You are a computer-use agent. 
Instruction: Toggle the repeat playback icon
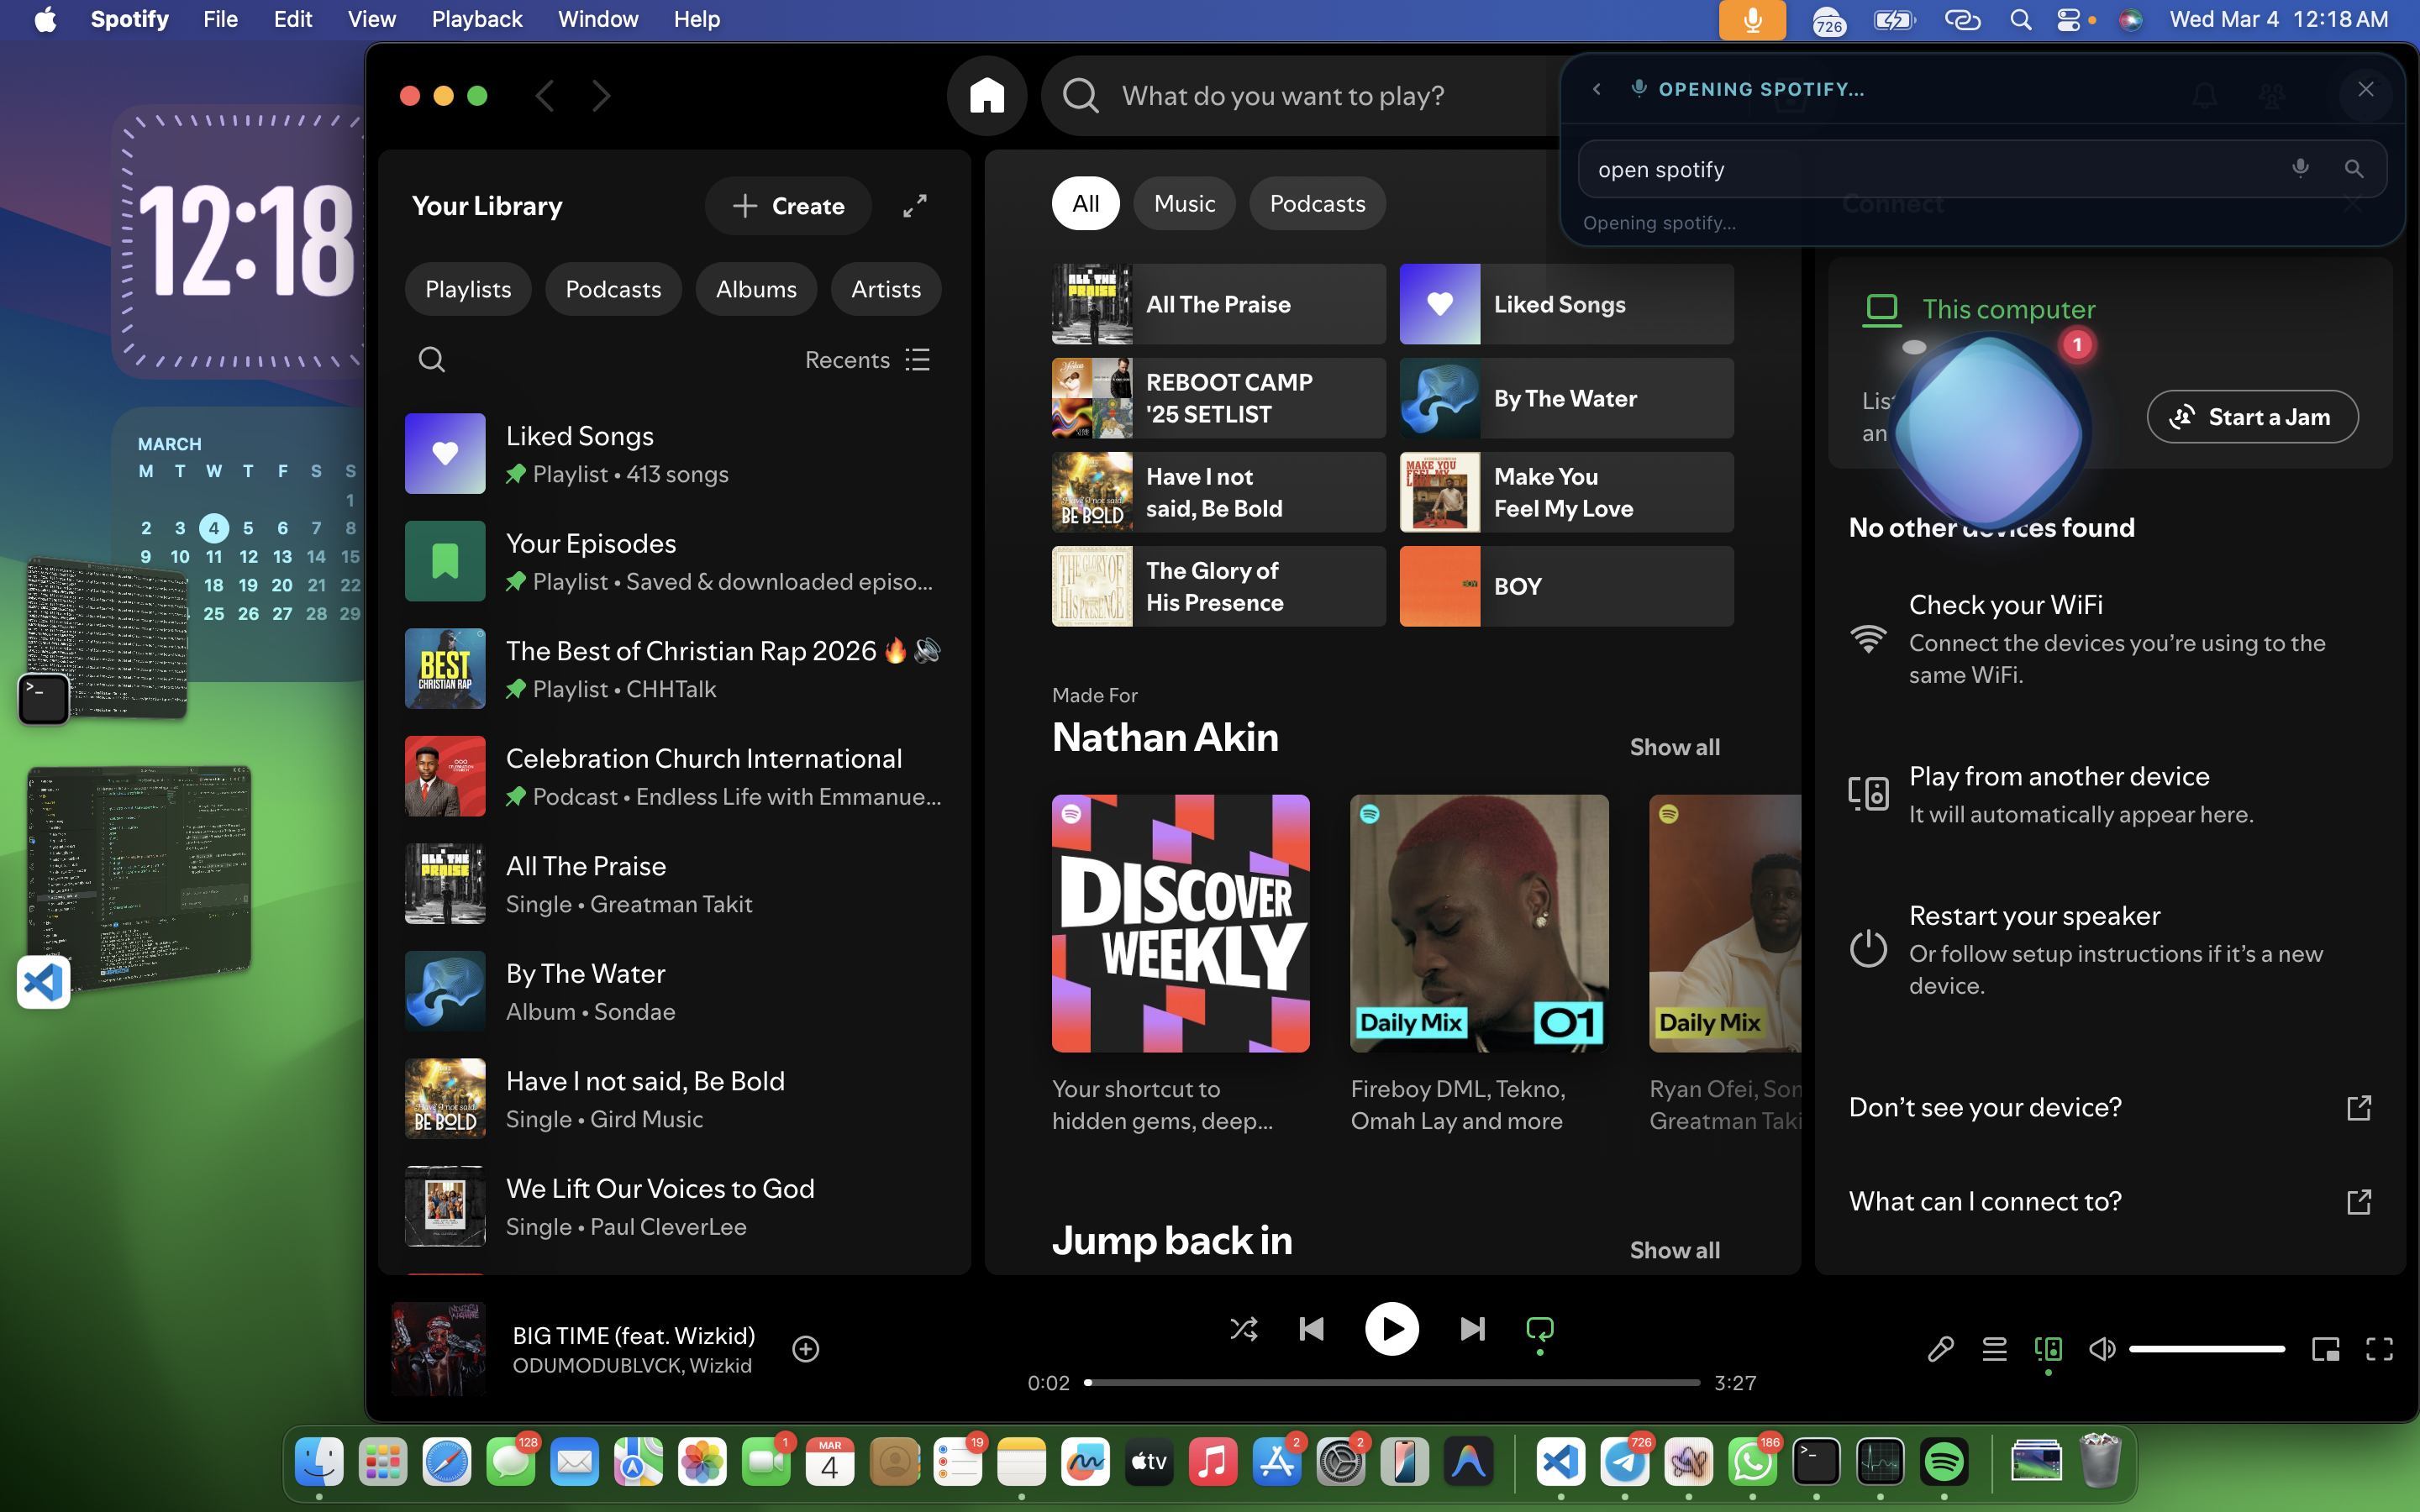click(x=1539, y=1329)
